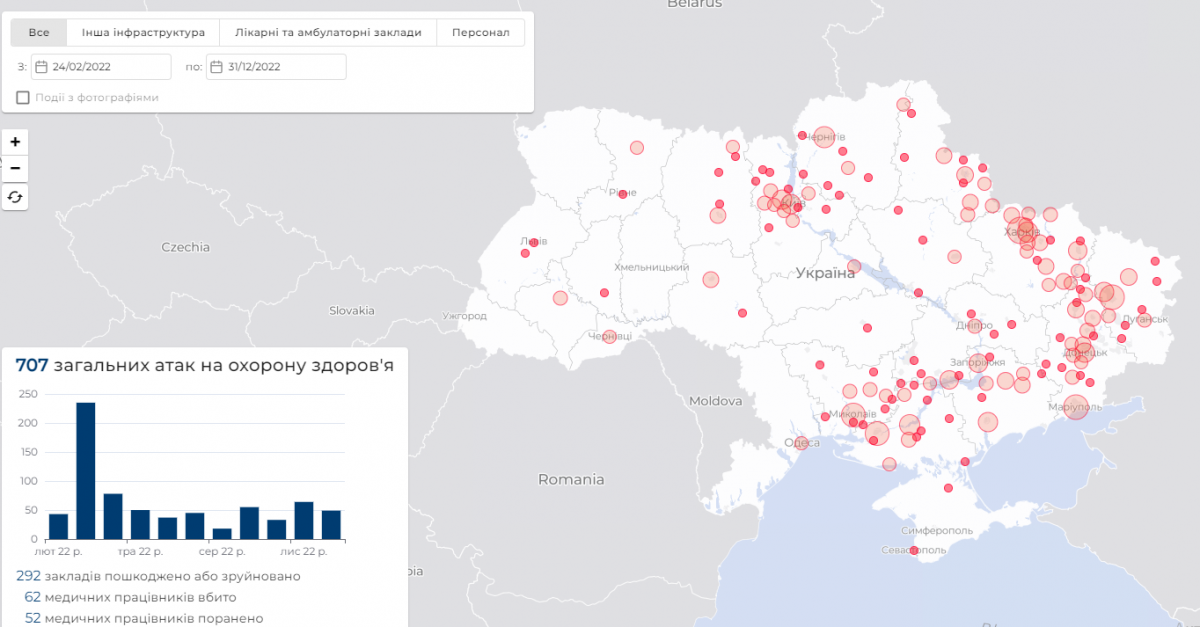
Task: Click the end date calendar icon
Action: [x=216, y=67]
